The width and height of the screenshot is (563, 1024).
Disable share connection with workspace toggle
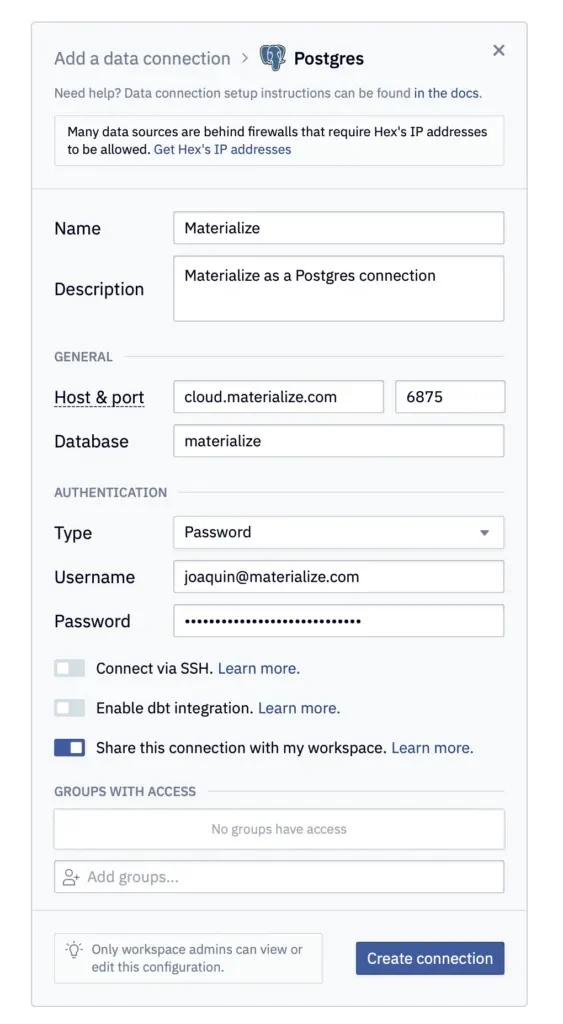(70, 748)
